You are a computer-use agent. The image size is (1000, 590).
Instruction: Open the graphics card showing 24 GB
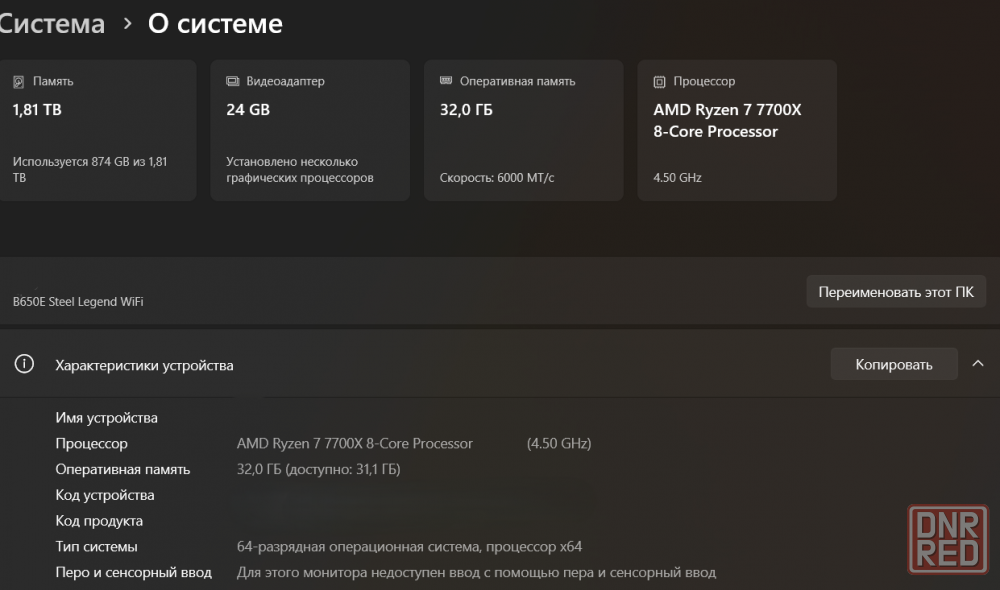click(x=310, y=130)
